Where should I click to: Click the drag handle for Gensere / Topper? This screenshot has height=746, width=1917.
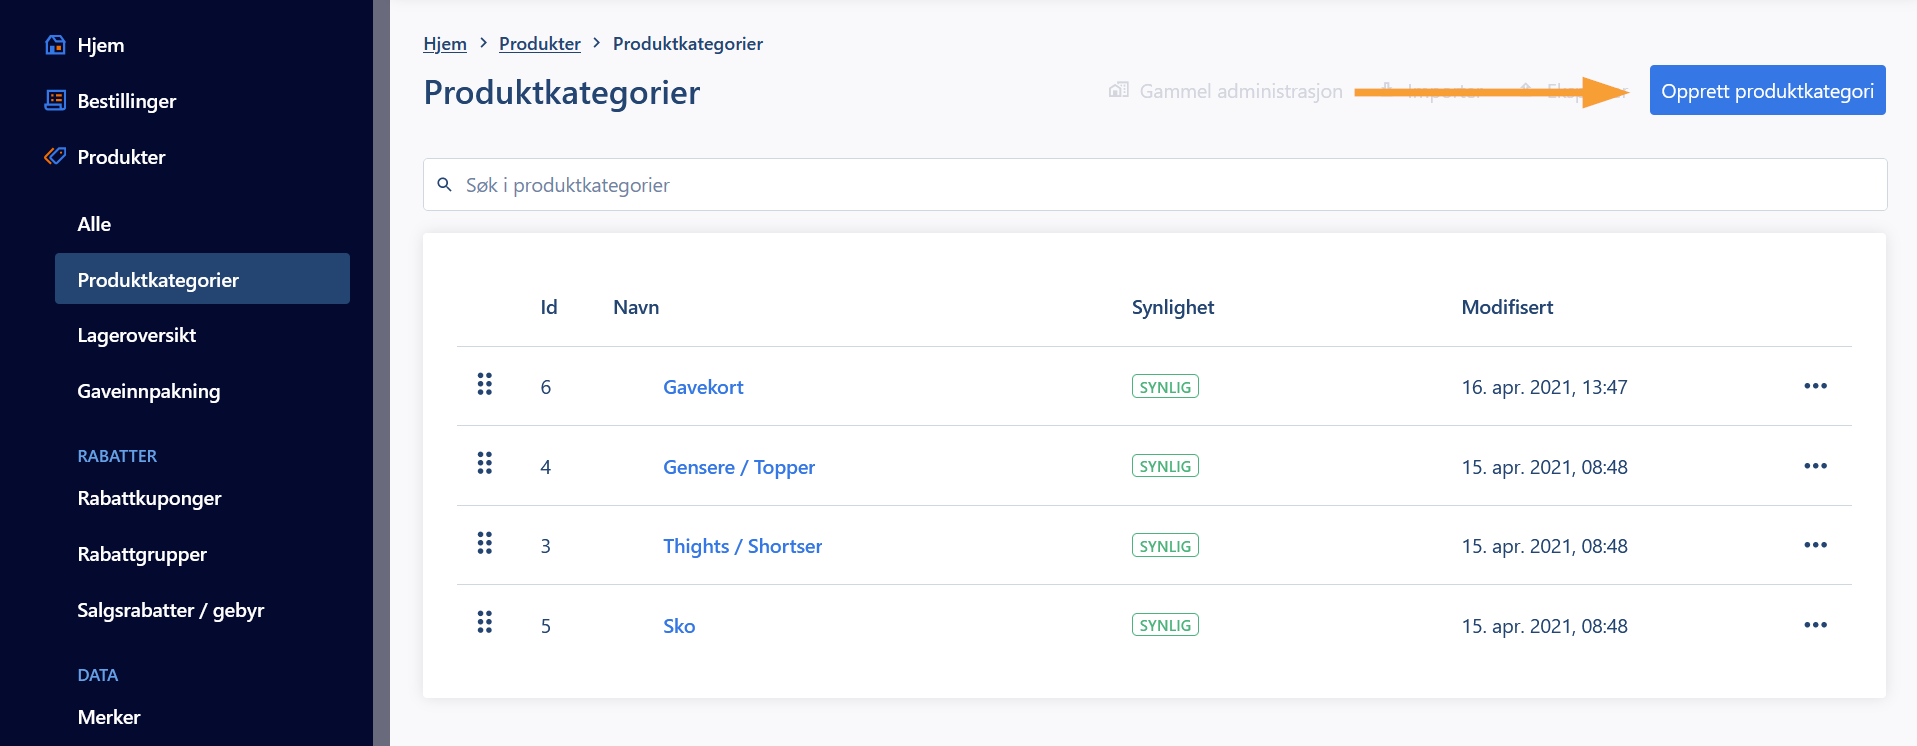click(x=485, y=463)
